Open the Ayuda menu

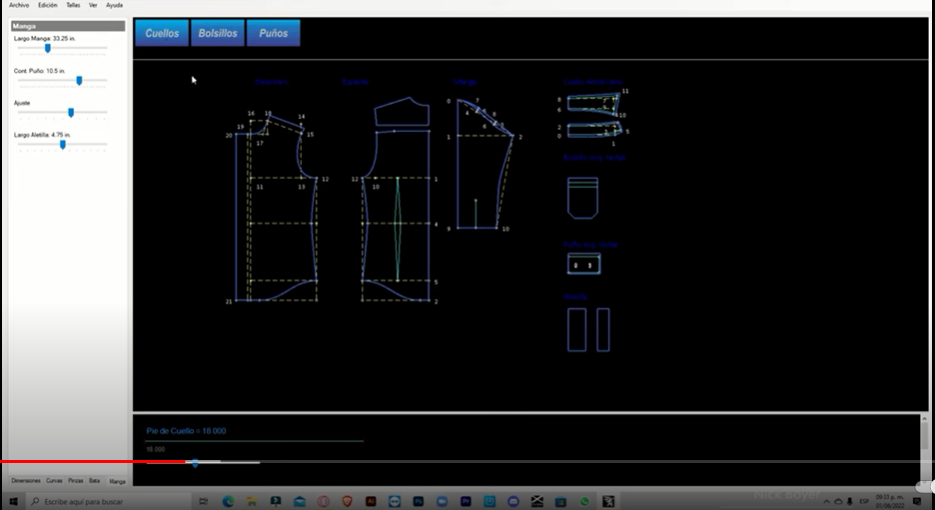click(x=114, y=5)
